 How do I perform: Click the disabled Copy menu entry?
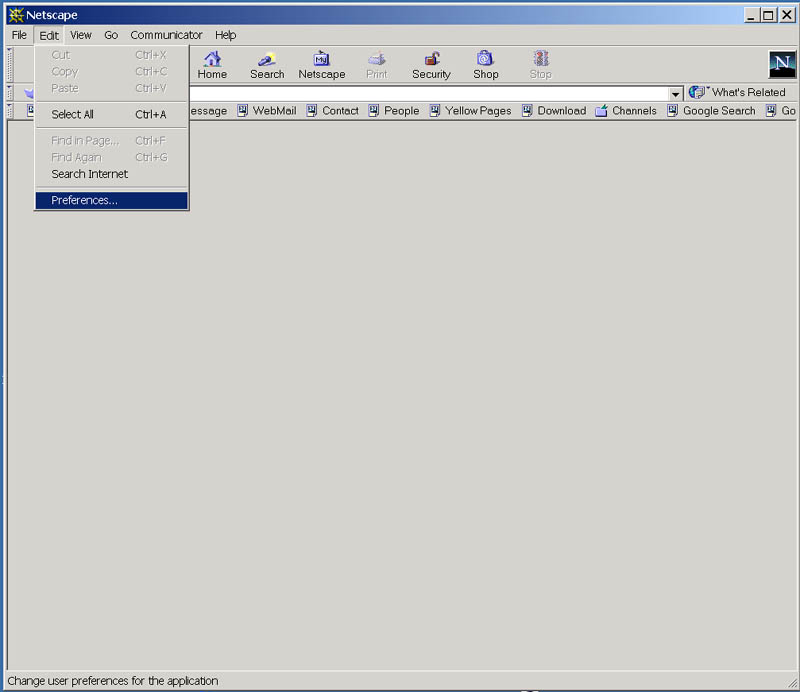pos(112,71)
